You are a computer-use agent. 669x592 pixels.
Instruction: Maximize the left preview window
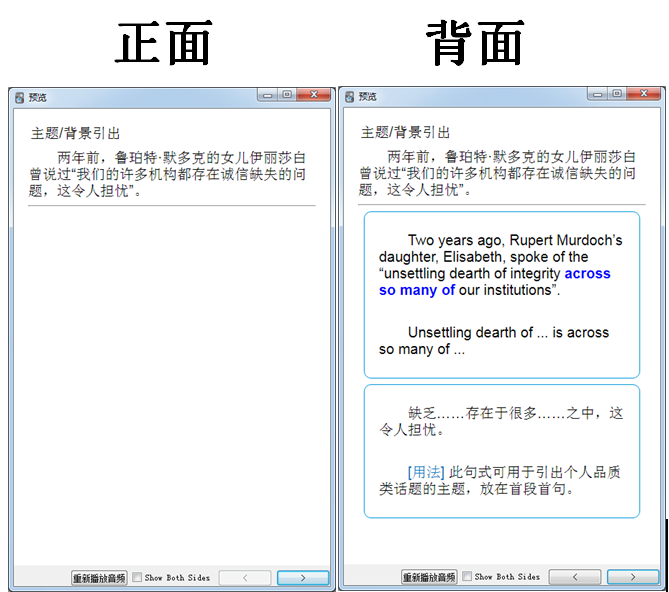[x=287, y=95]
